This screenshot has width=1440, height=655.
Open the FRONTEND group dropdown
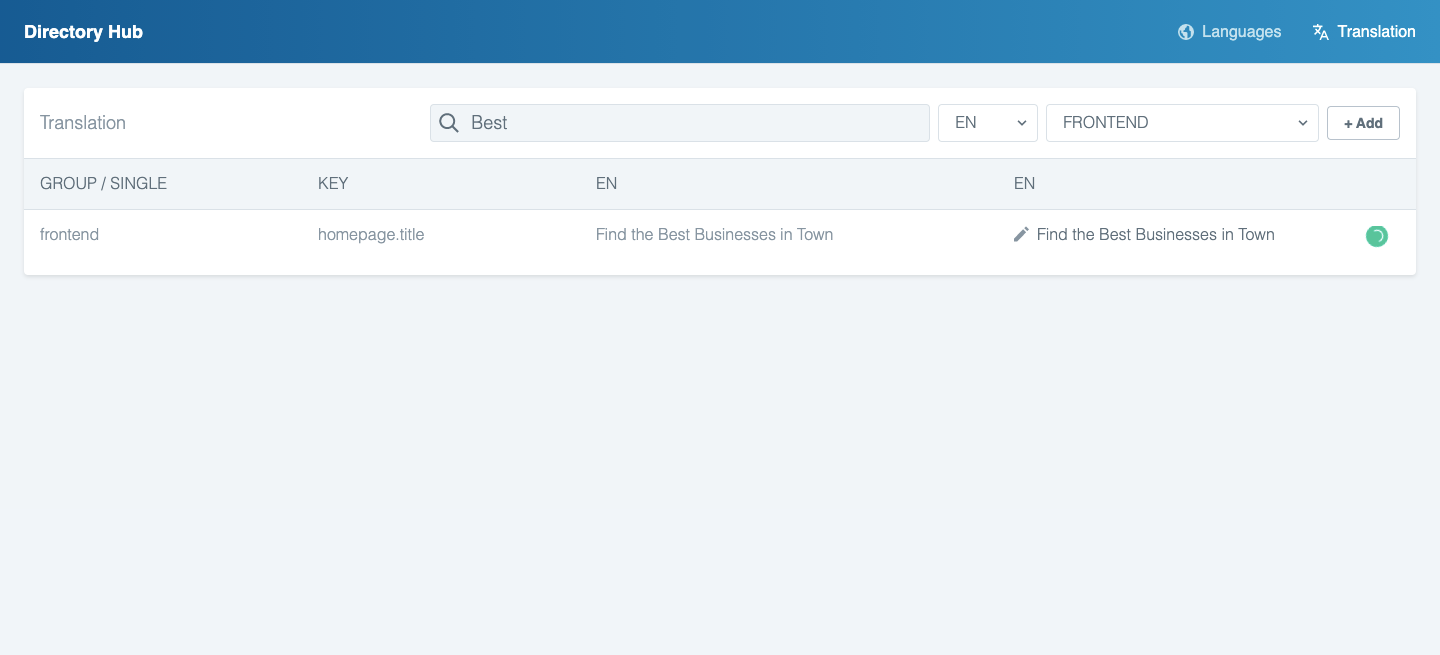tap(1182, 123)
